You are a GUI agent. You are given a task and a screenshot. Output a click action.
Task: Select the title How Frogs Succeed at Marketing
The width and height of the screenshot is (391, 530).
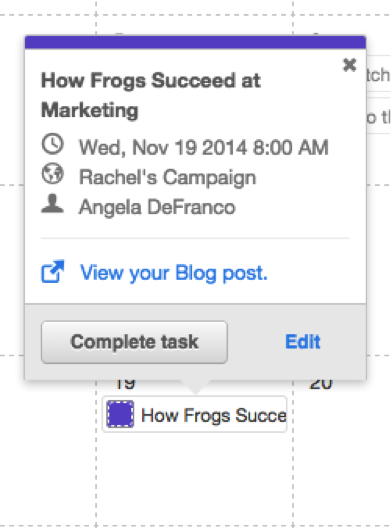151,95
